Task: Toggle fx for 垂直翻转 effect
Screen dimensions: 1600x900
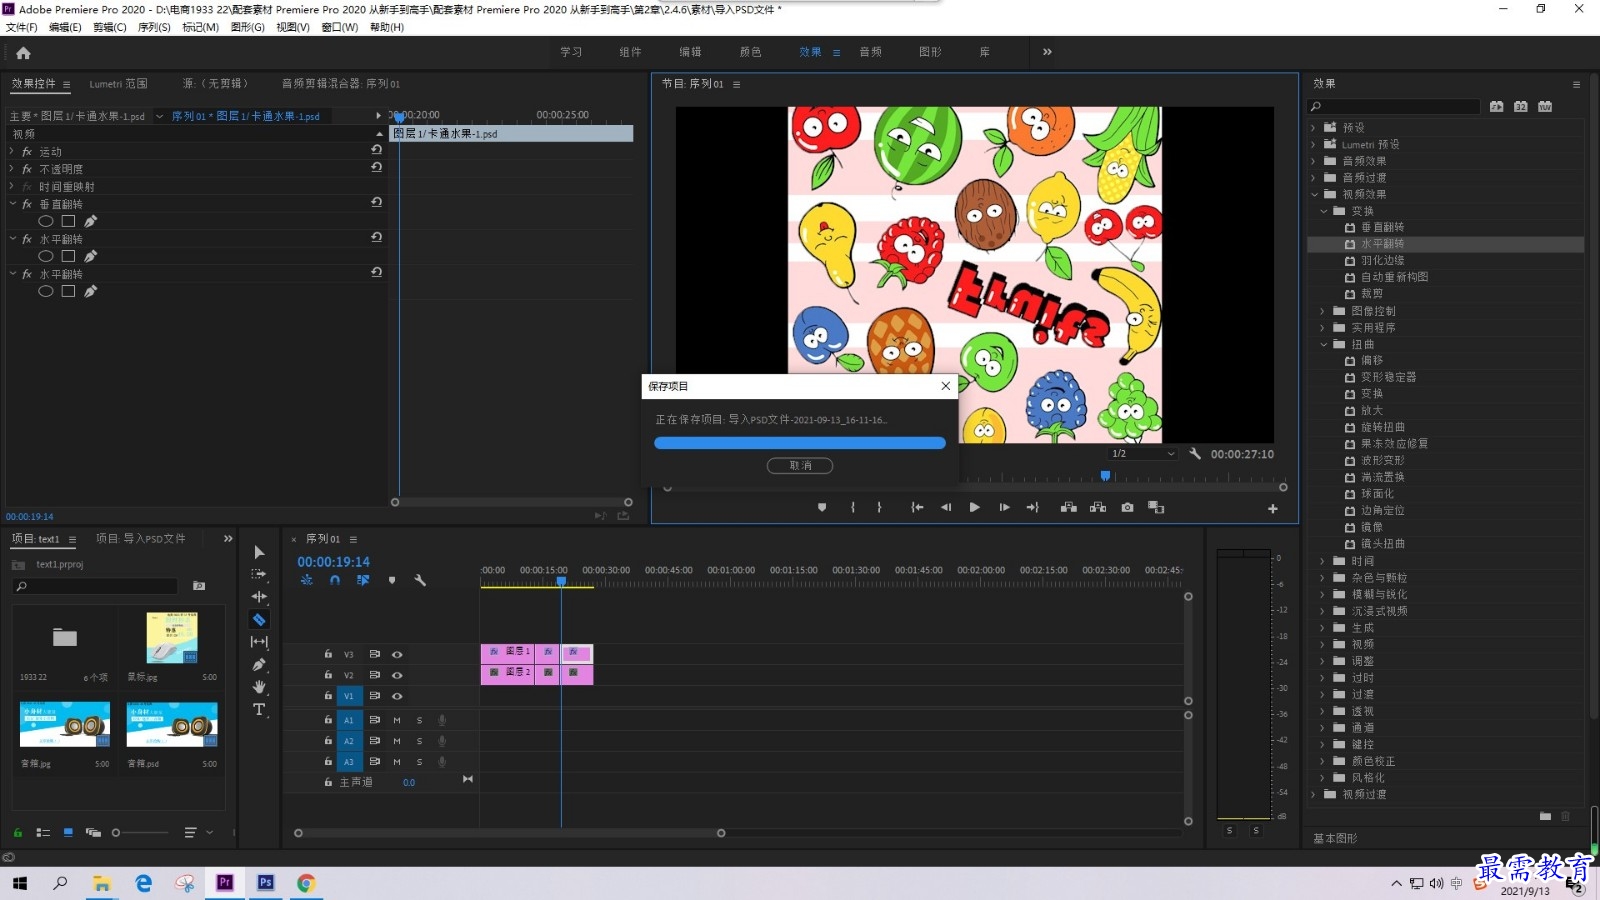Action: [27, 204]
